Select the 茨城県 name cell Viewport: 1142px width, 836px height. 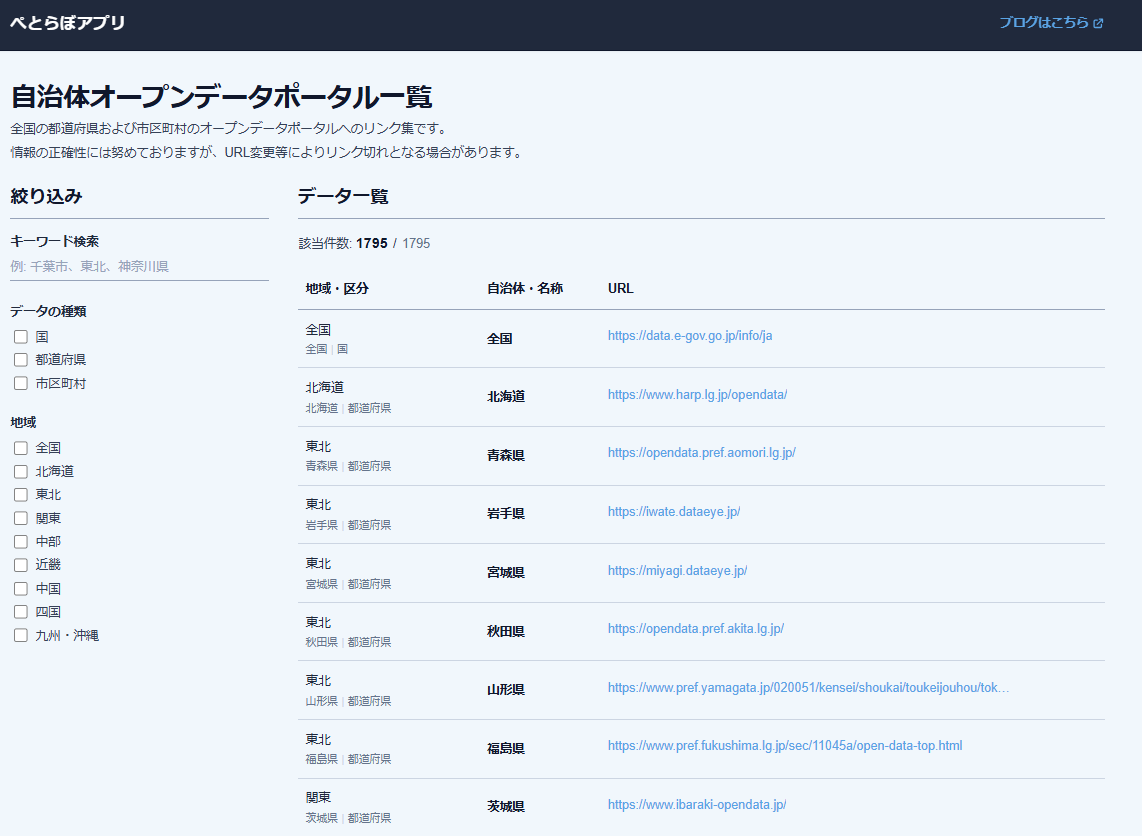[x=506, y=807]
